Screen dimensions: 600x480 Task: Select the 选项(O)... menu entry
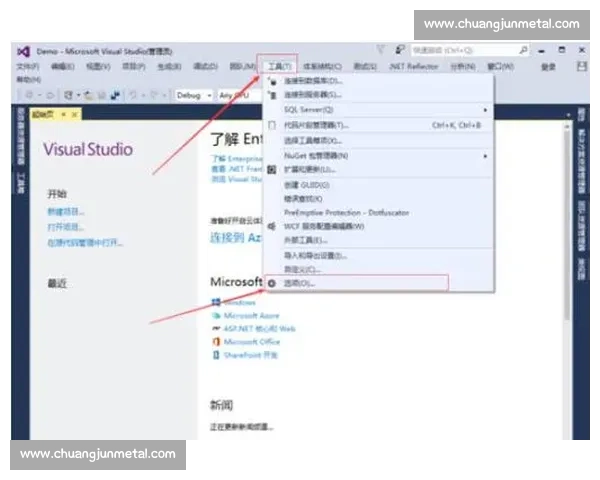[357, 283]
